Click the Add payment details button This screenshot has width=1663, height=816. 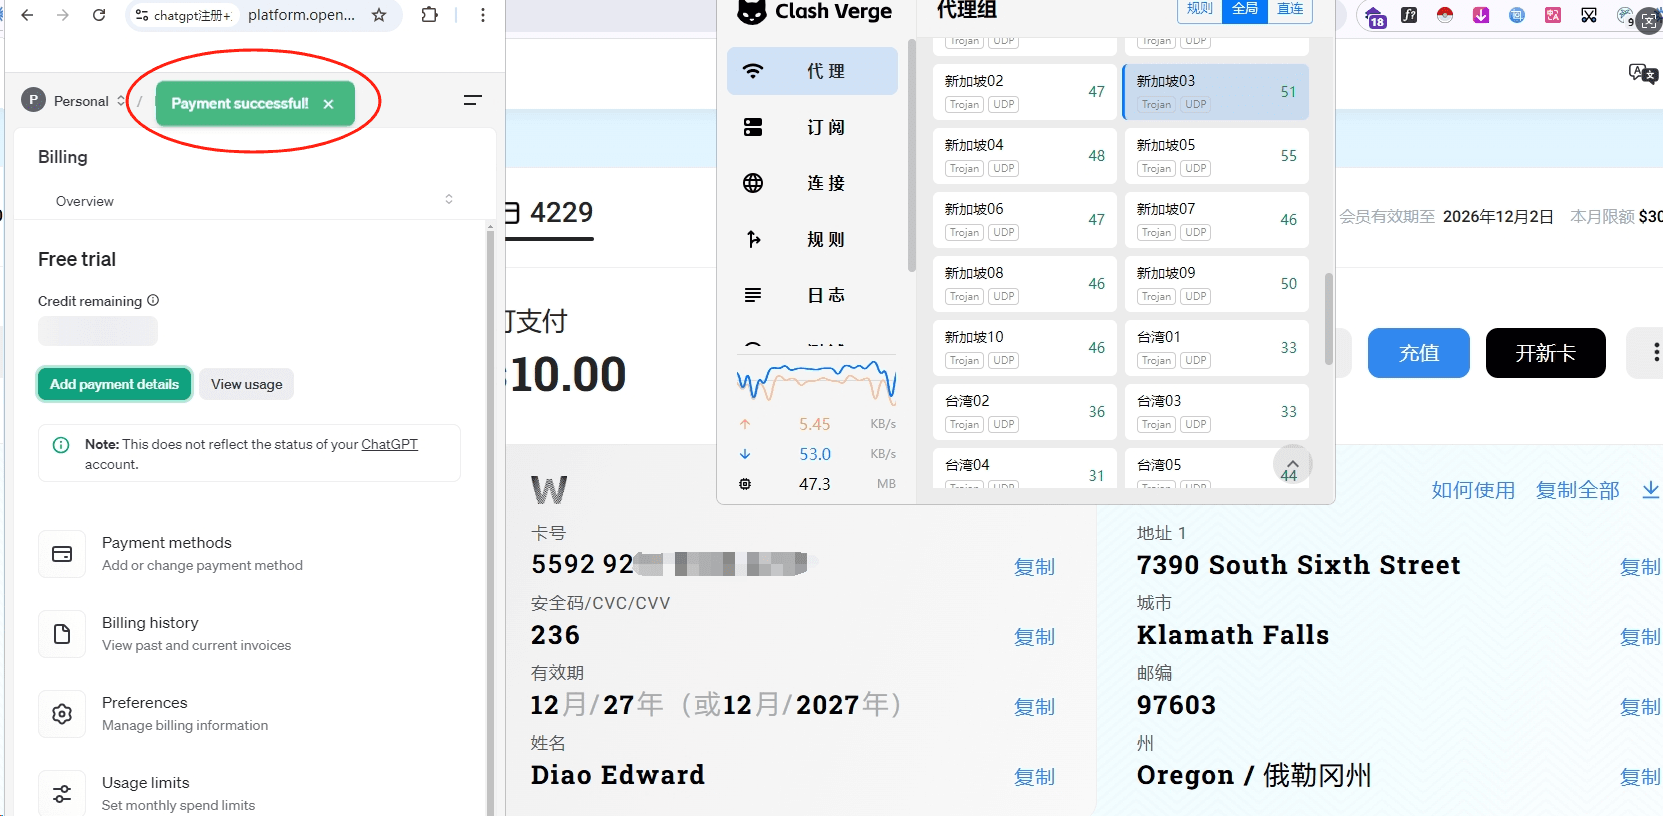coord(114,384)
